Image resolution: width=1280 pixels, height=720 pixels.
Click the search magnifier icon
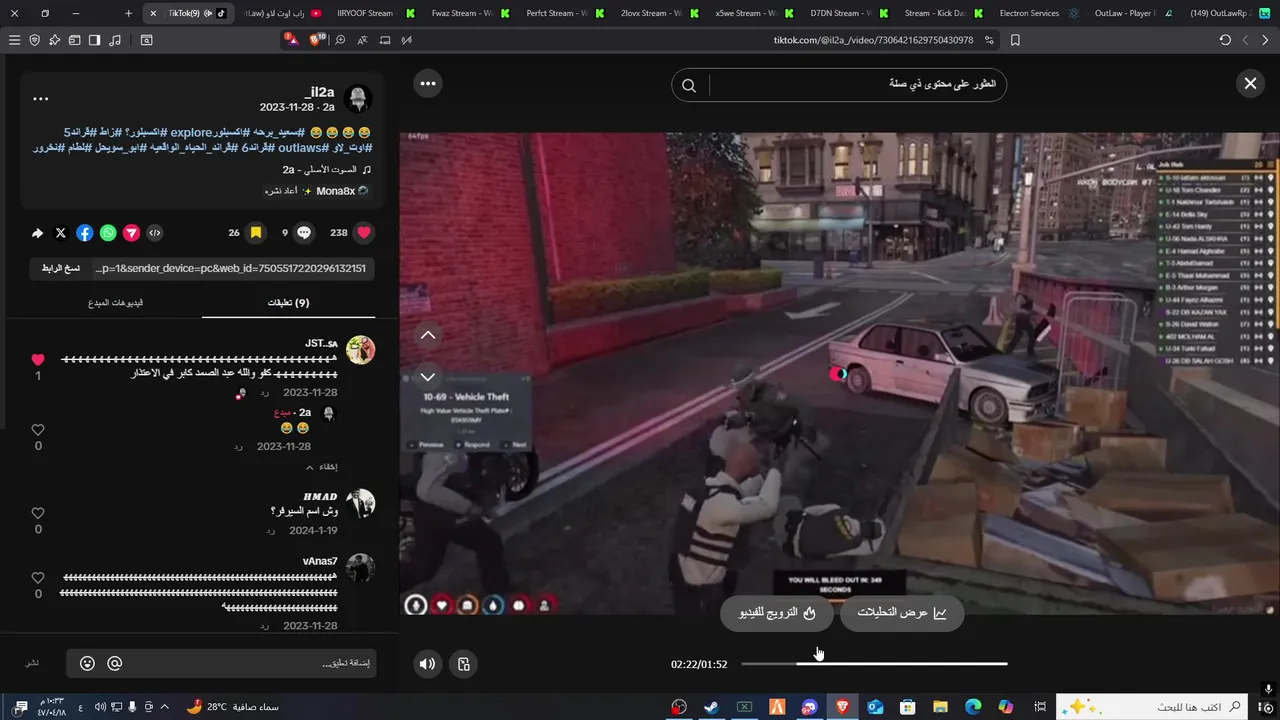[689, 85]
